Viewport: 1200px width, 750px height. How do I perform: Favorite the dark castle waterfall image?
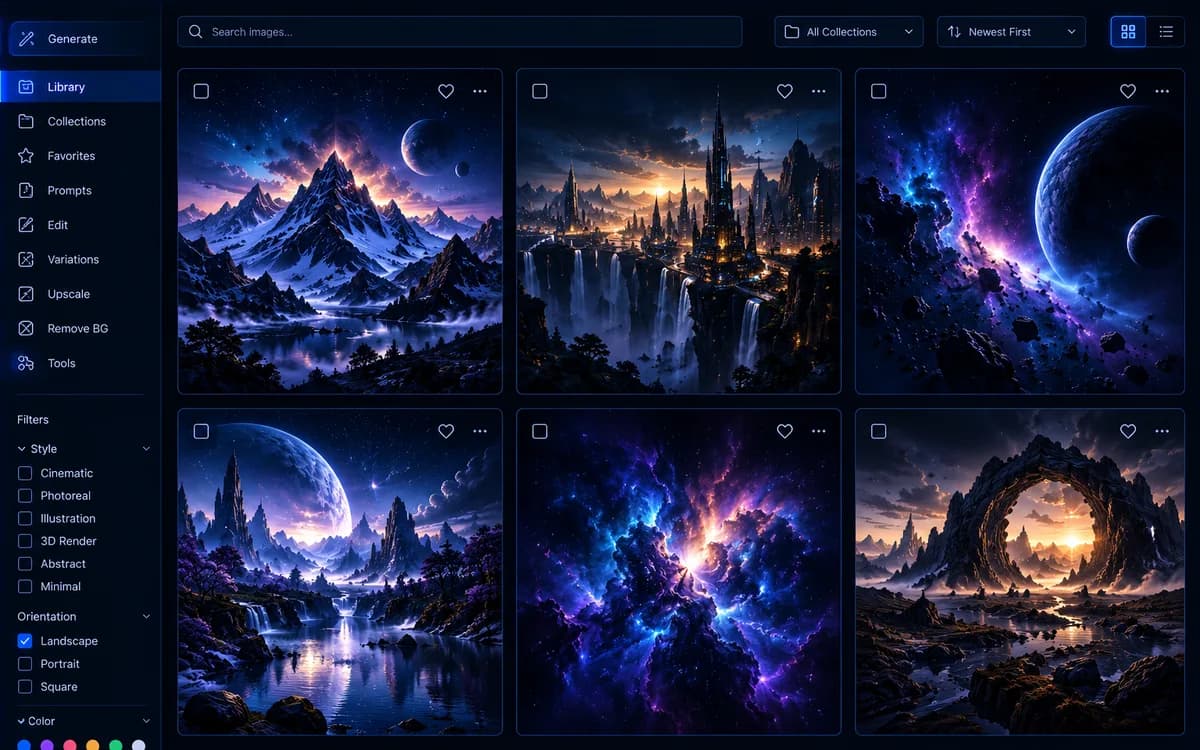785,91
